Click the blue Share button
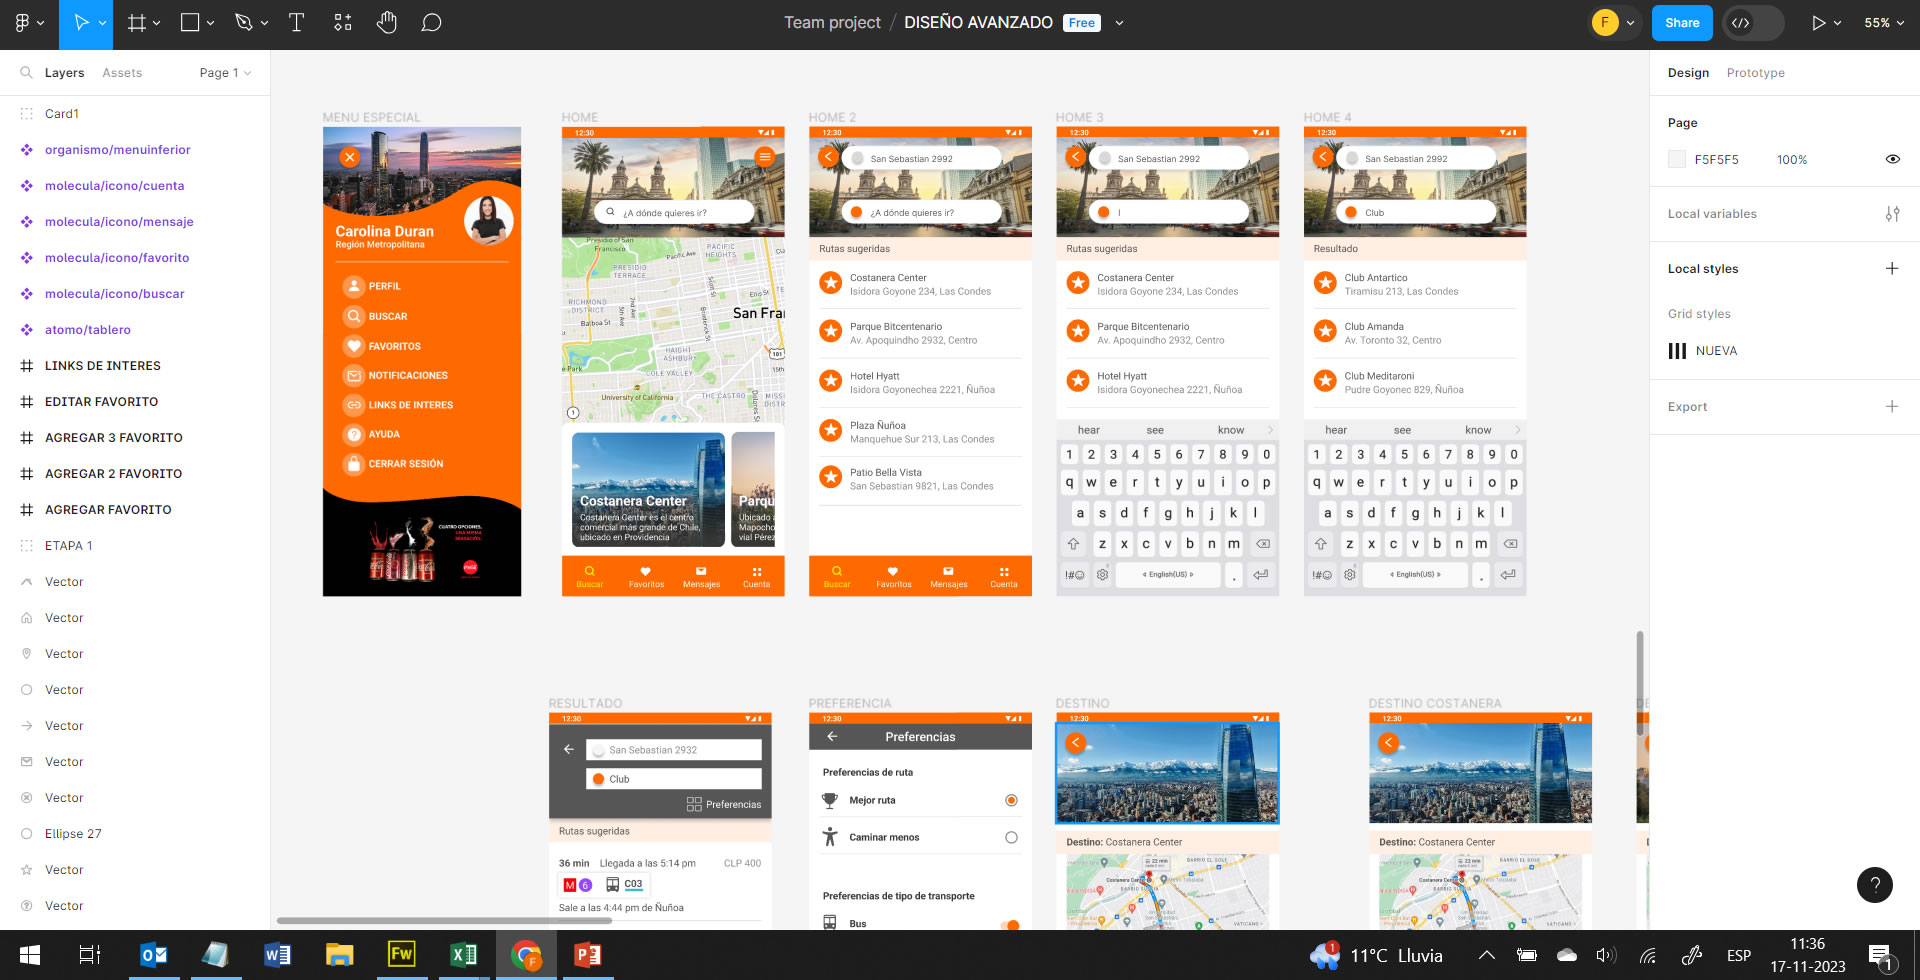The image size is (1920, 980). click(x=1681, y=23)
